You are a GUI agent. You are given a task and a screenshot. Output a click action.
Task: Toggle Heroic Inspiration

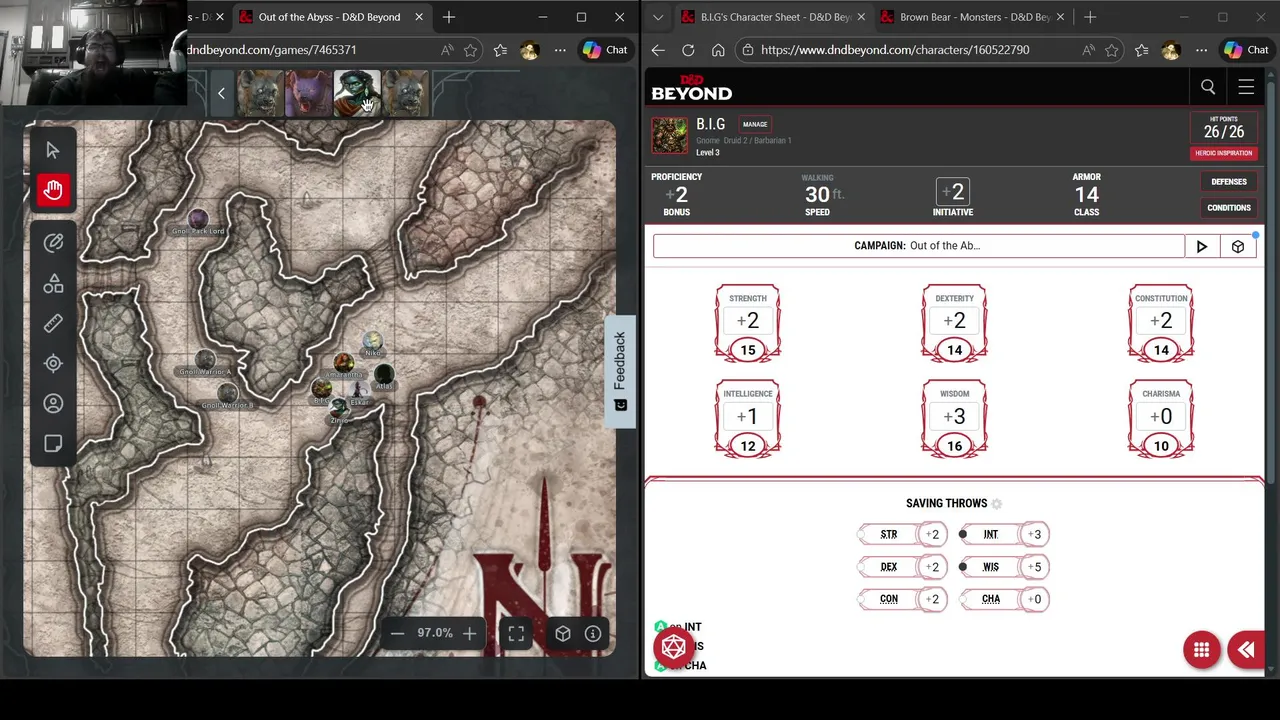click(x=1224, y=153)
